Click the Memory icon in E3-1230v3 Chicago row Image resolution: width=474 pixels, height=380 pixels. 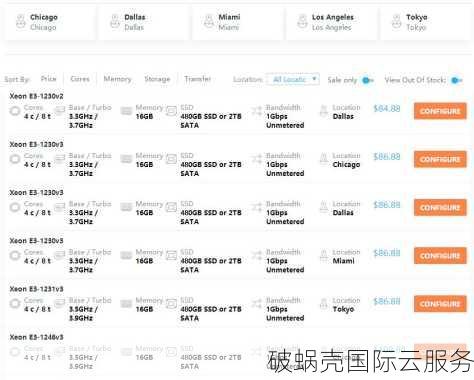tap(126, 159)
